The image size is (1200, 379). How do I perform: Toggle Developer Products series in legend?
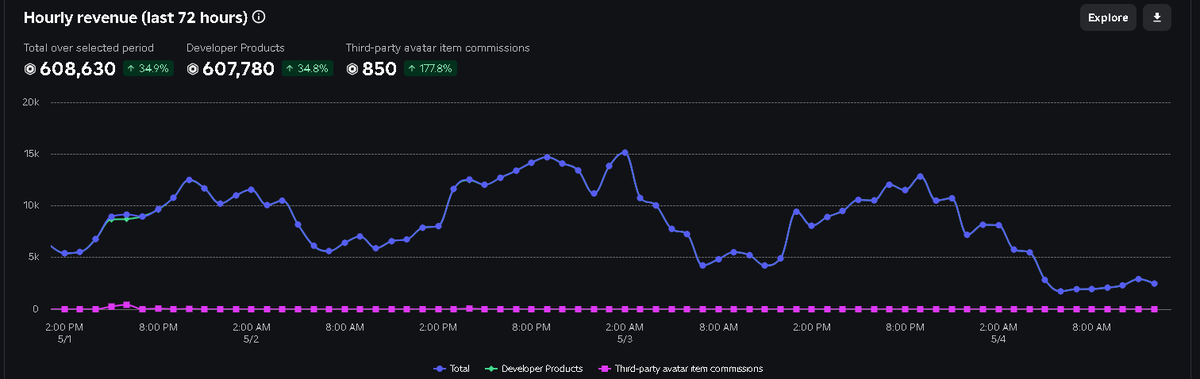point(534,369)
